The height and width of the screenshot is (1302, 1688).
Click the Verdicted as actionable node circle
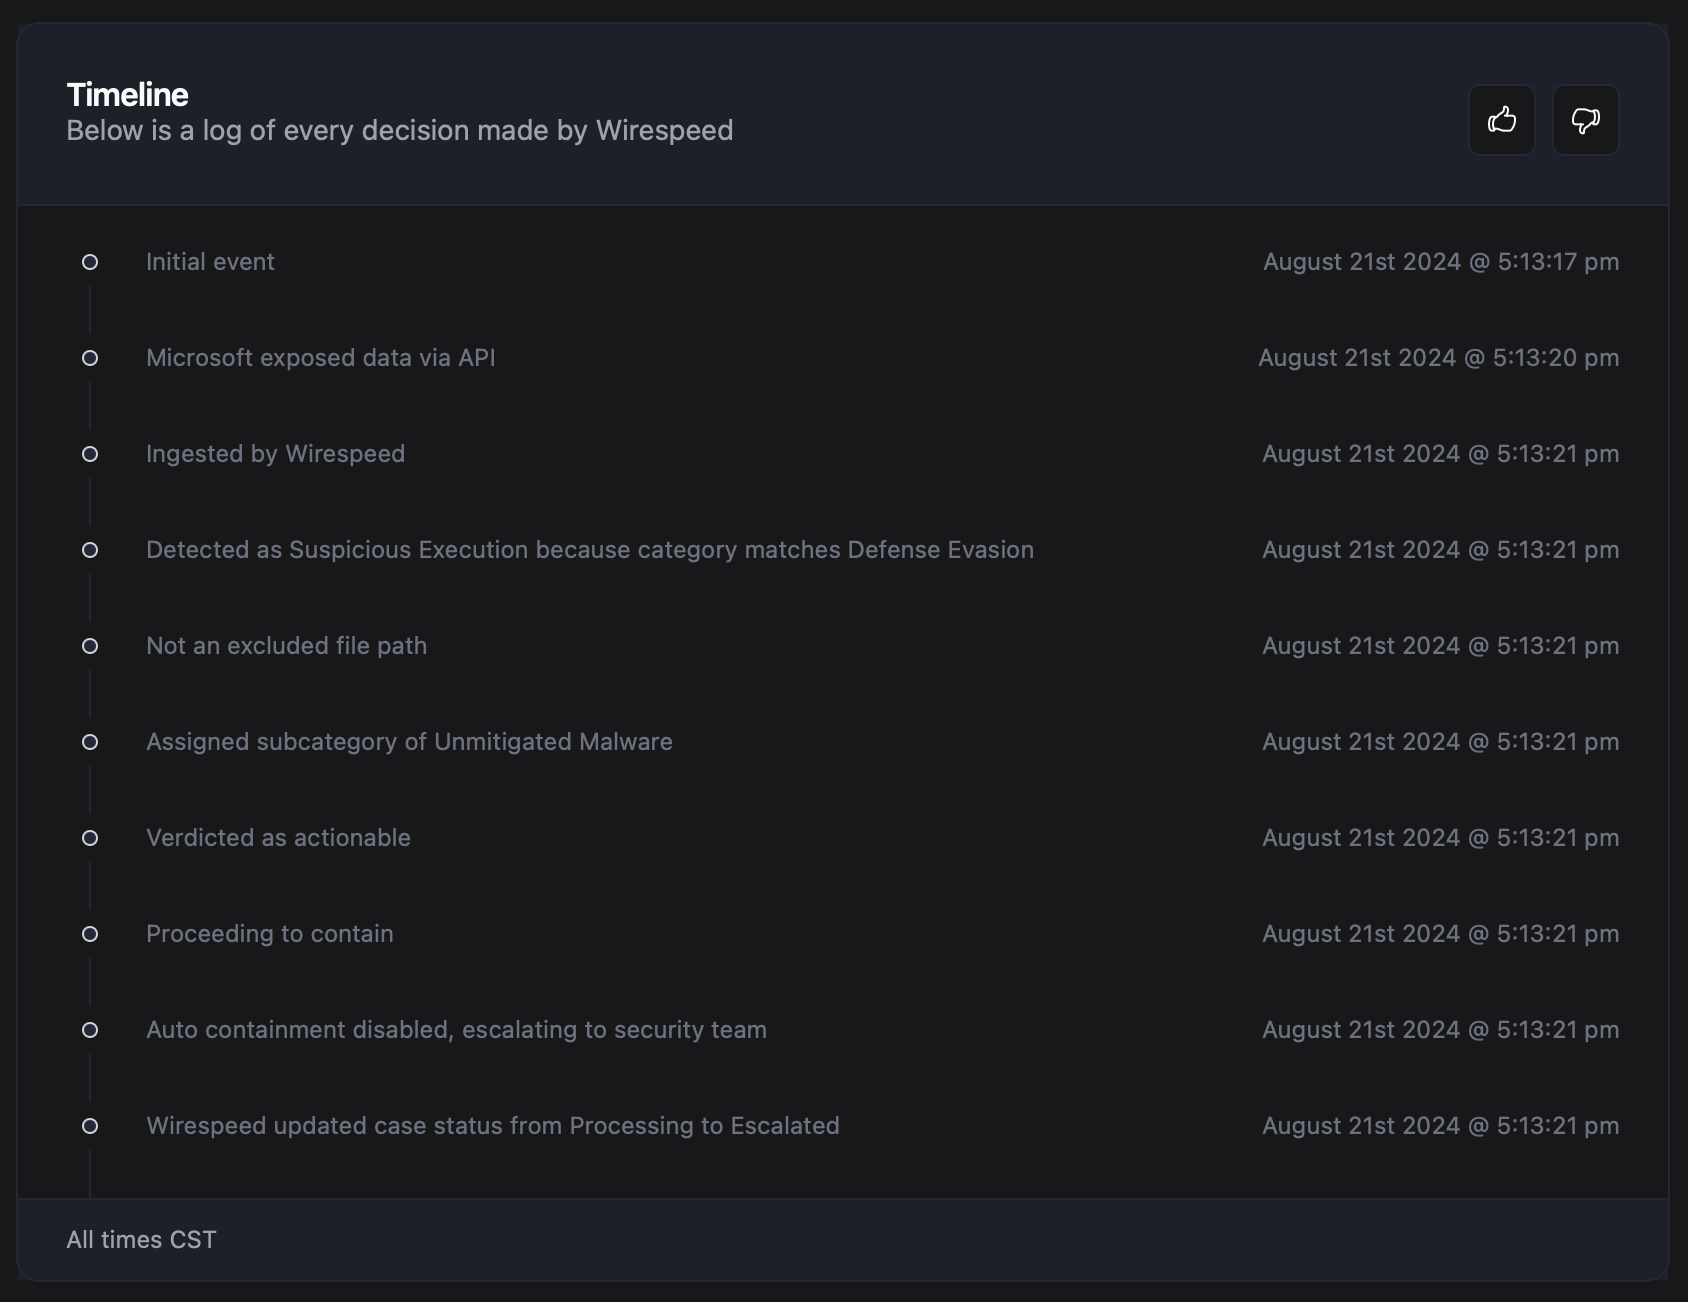[x=90, y=837]
